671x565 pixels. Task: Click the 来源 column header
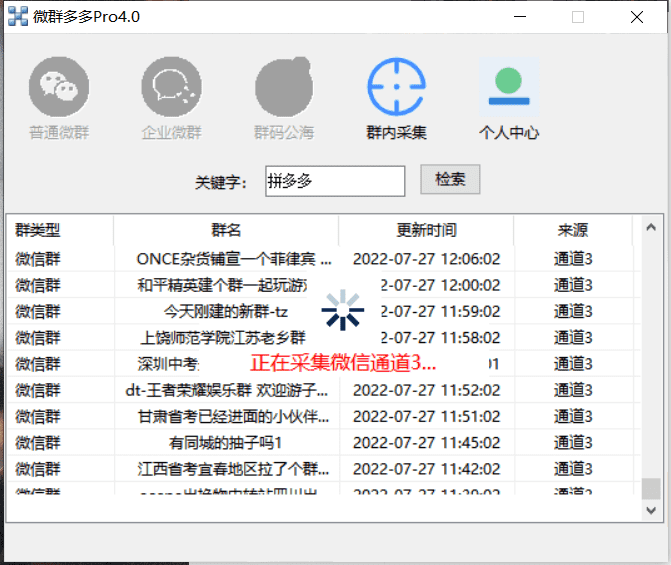click(573, 230)
